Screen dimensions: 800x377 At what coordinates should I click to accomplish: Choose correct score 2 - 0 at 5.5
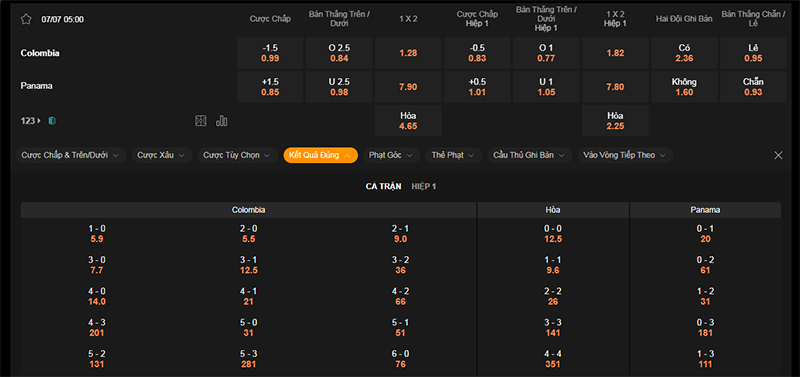[x=248, y=234]
